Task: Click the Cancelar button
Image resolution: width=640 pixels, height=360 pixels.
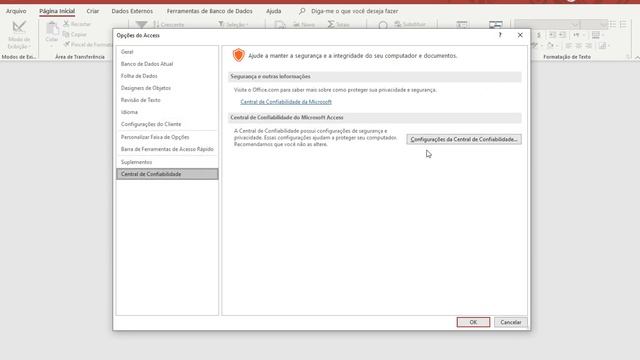Action: point(511,322)
